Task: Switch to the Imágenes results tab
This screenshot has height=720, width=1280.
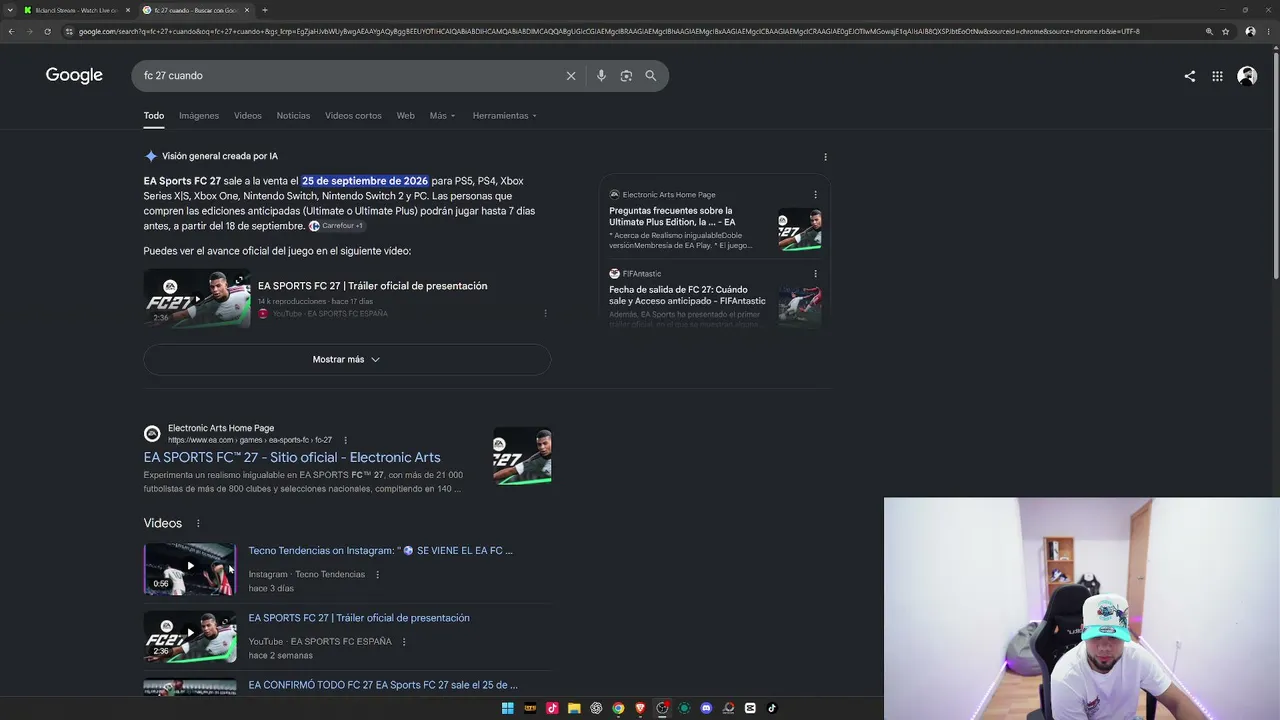Action: coord(199,116)
